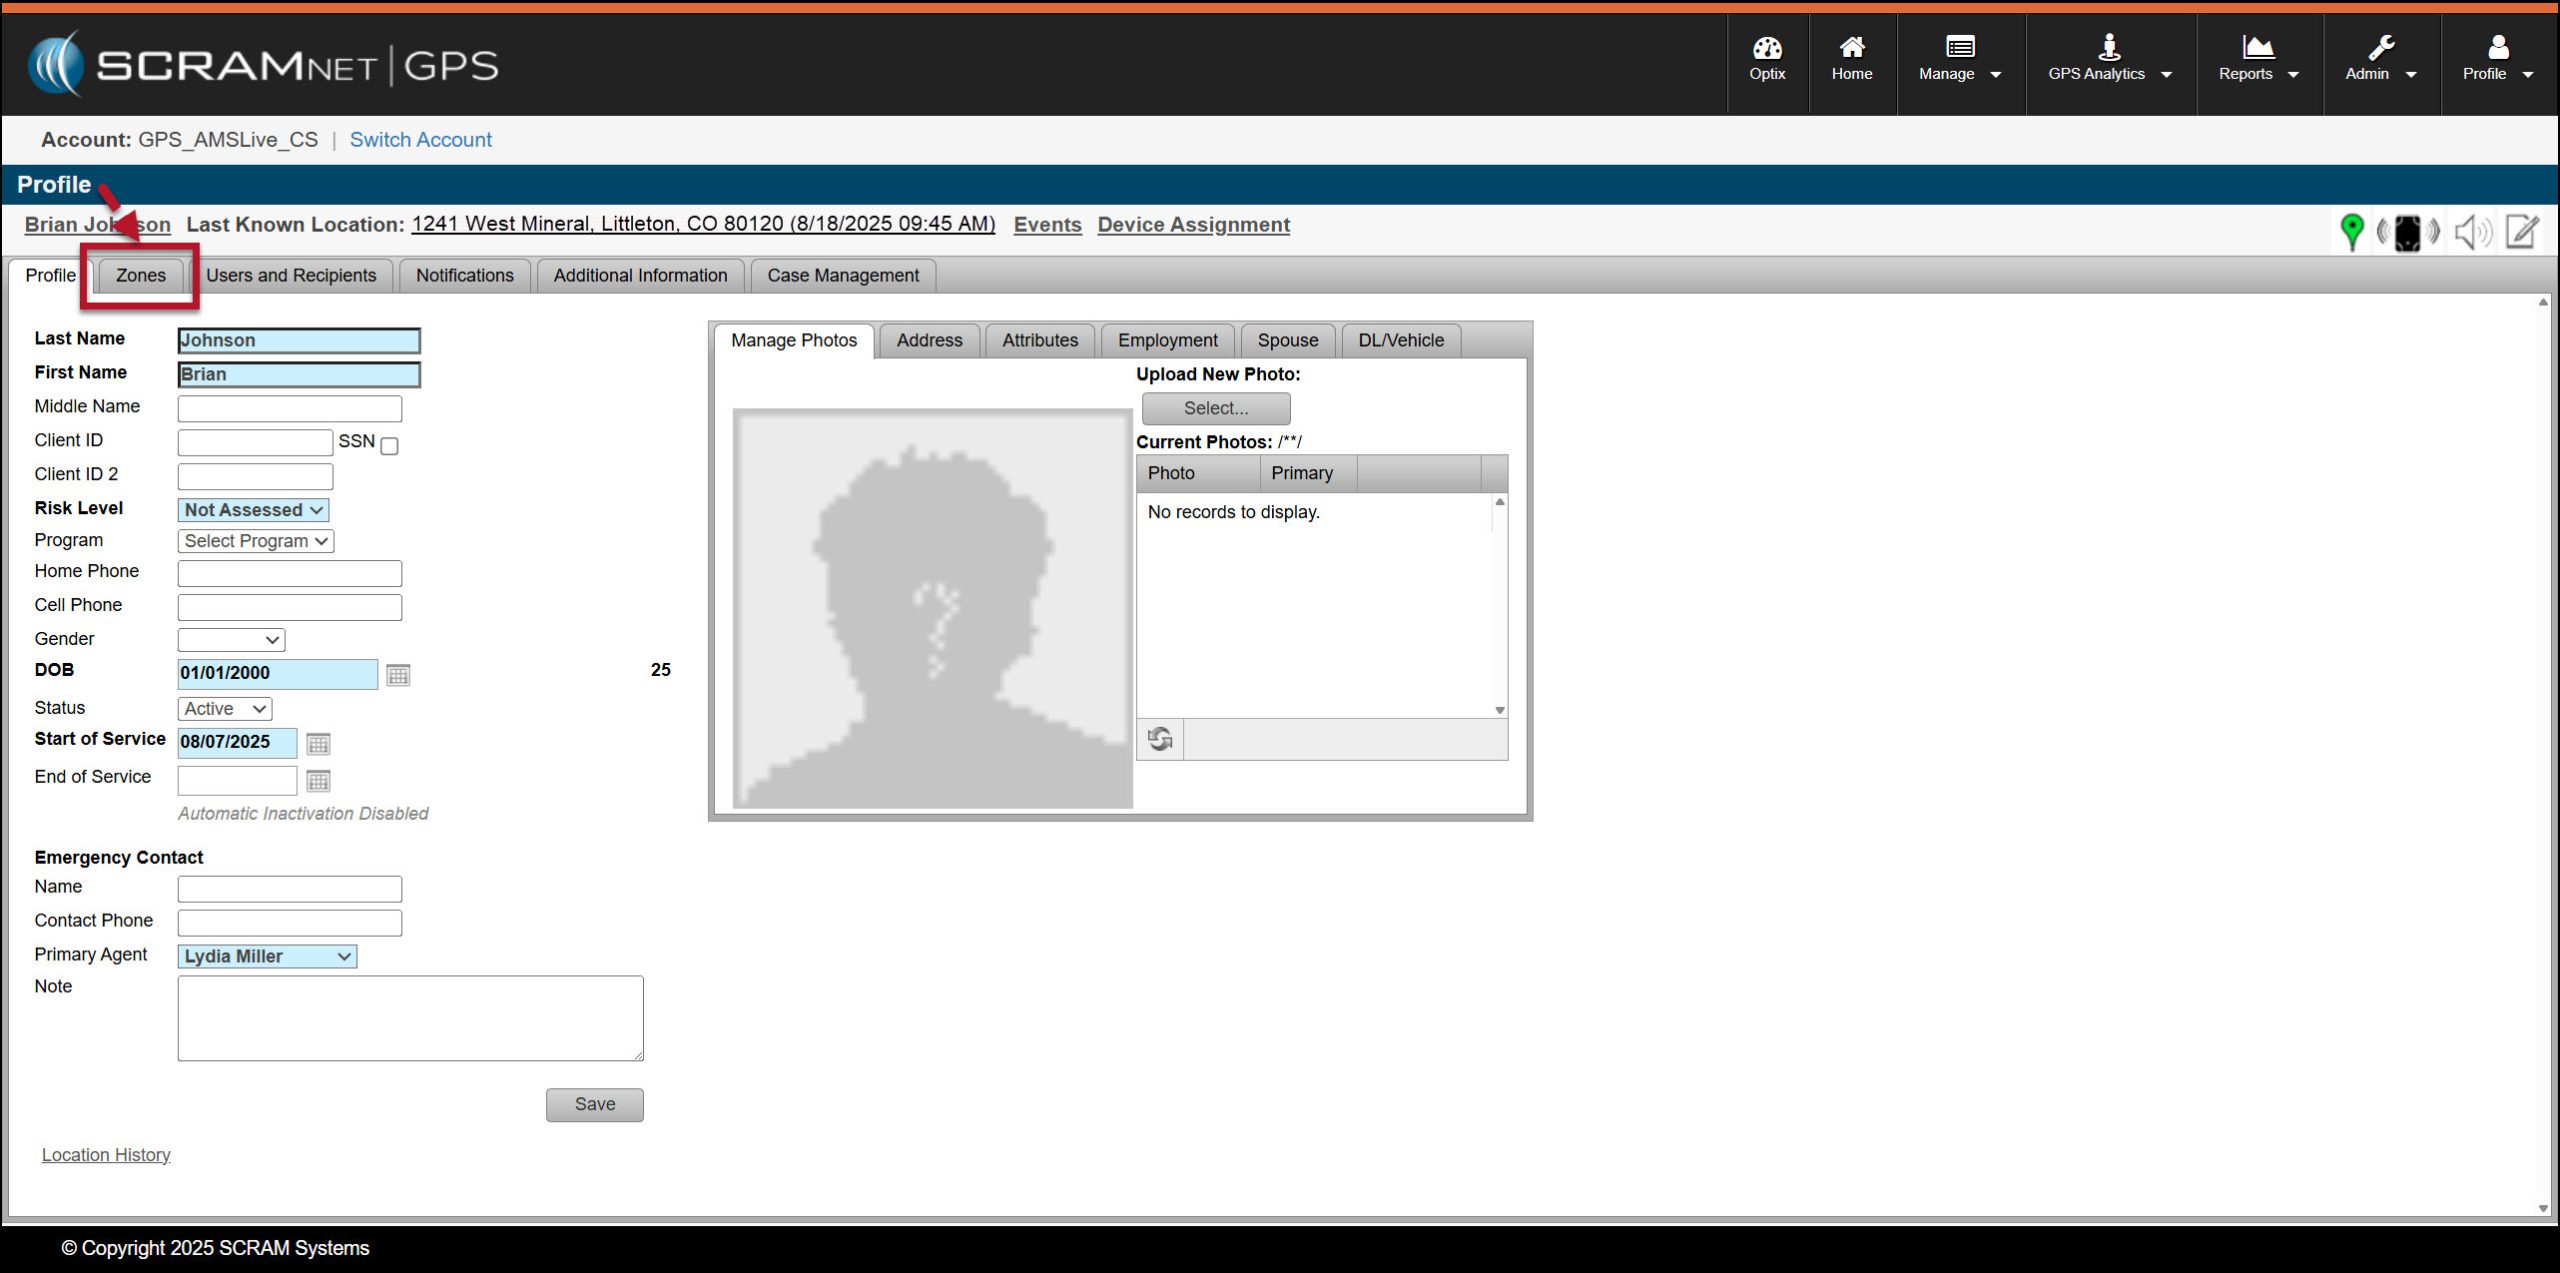Click the vibrating device icon
Viewport: 2560px width, 1273px height.
[2408, 232]
